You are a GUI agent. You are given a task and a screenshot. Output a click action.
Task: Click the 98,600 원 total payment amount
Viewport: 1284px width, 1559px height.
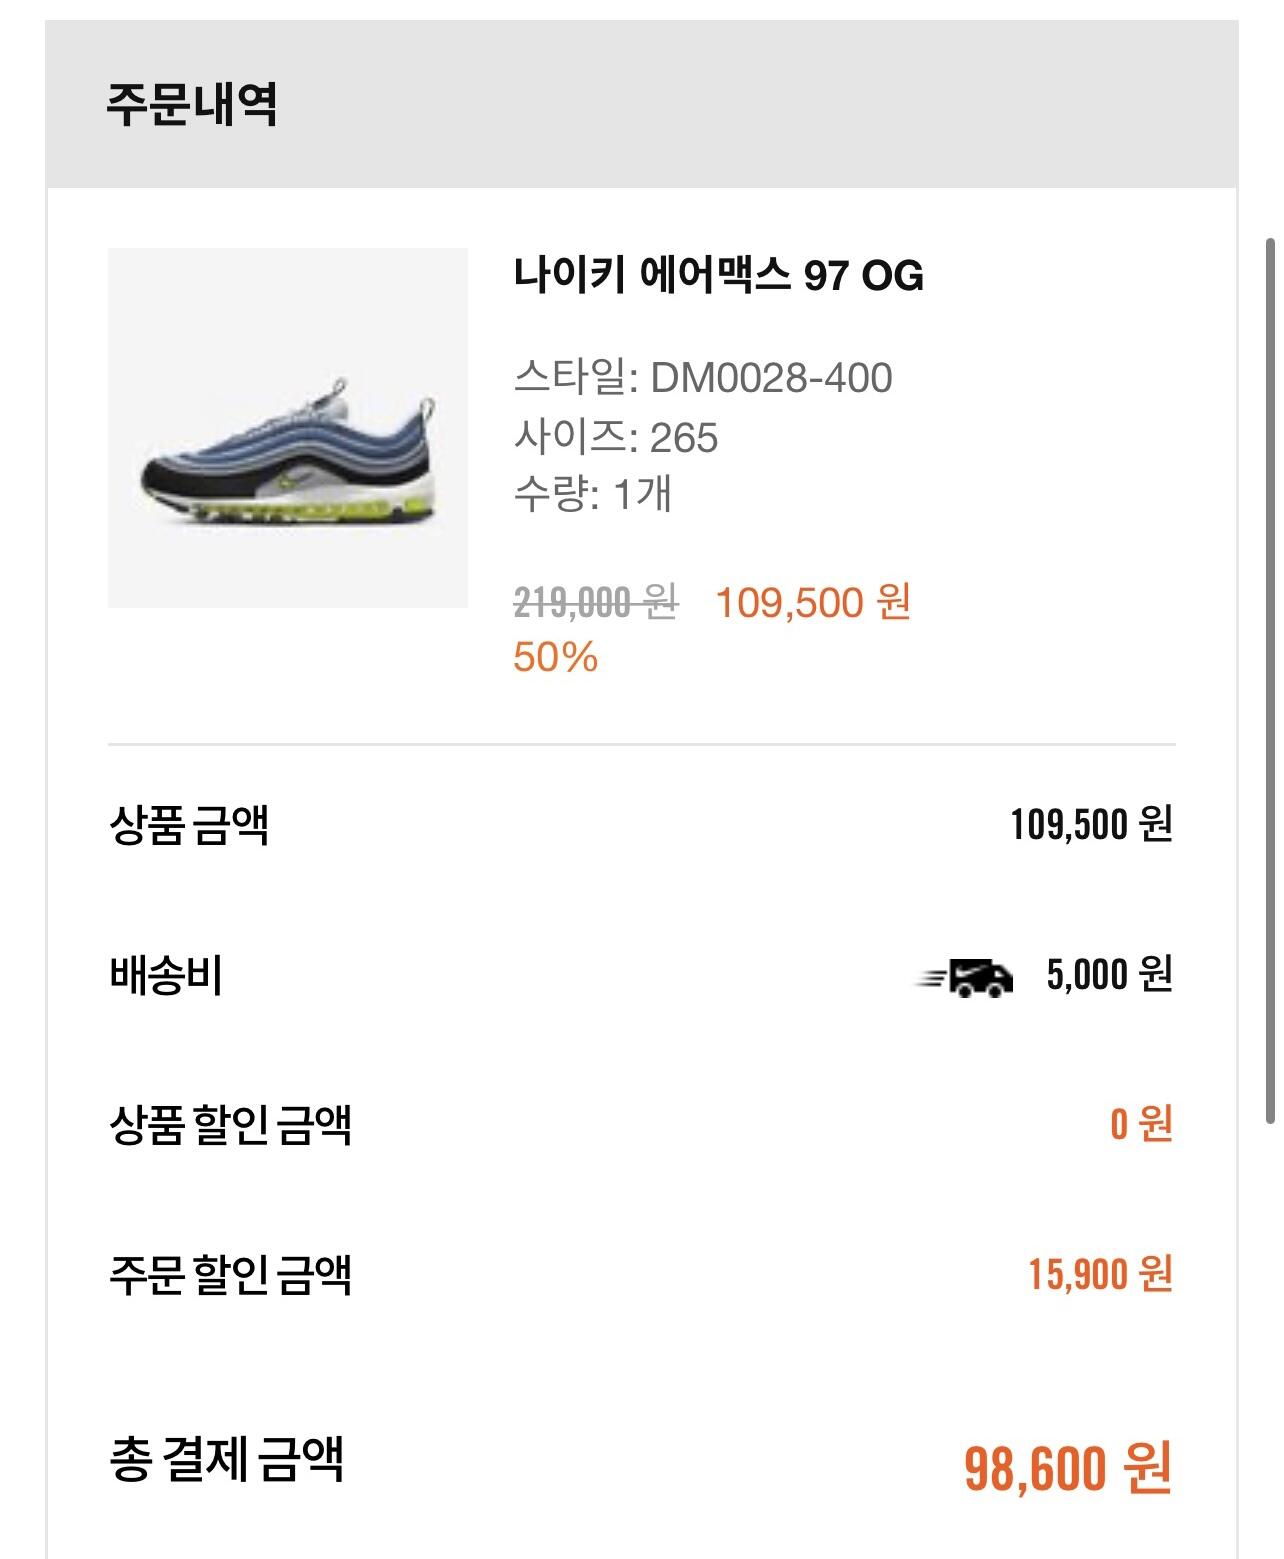point(1067,1469)
